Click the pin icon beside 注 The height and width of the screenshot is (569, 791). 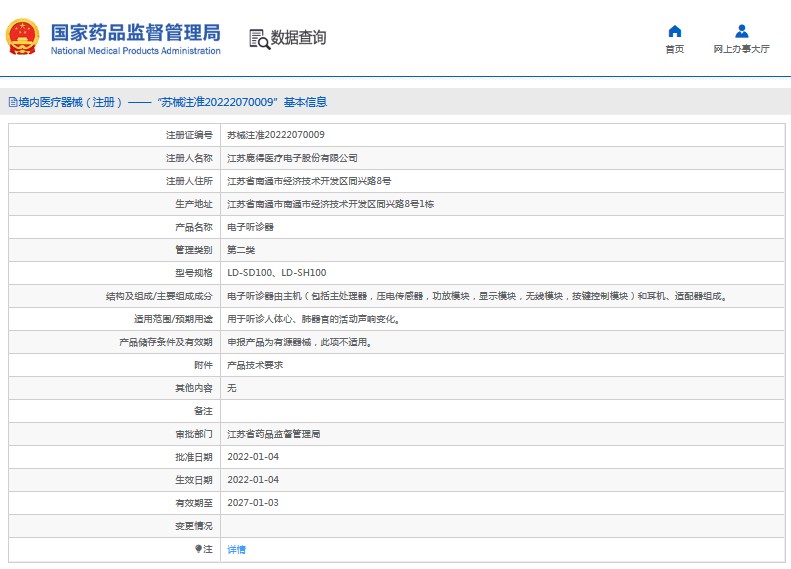click(x=198, y=549)
